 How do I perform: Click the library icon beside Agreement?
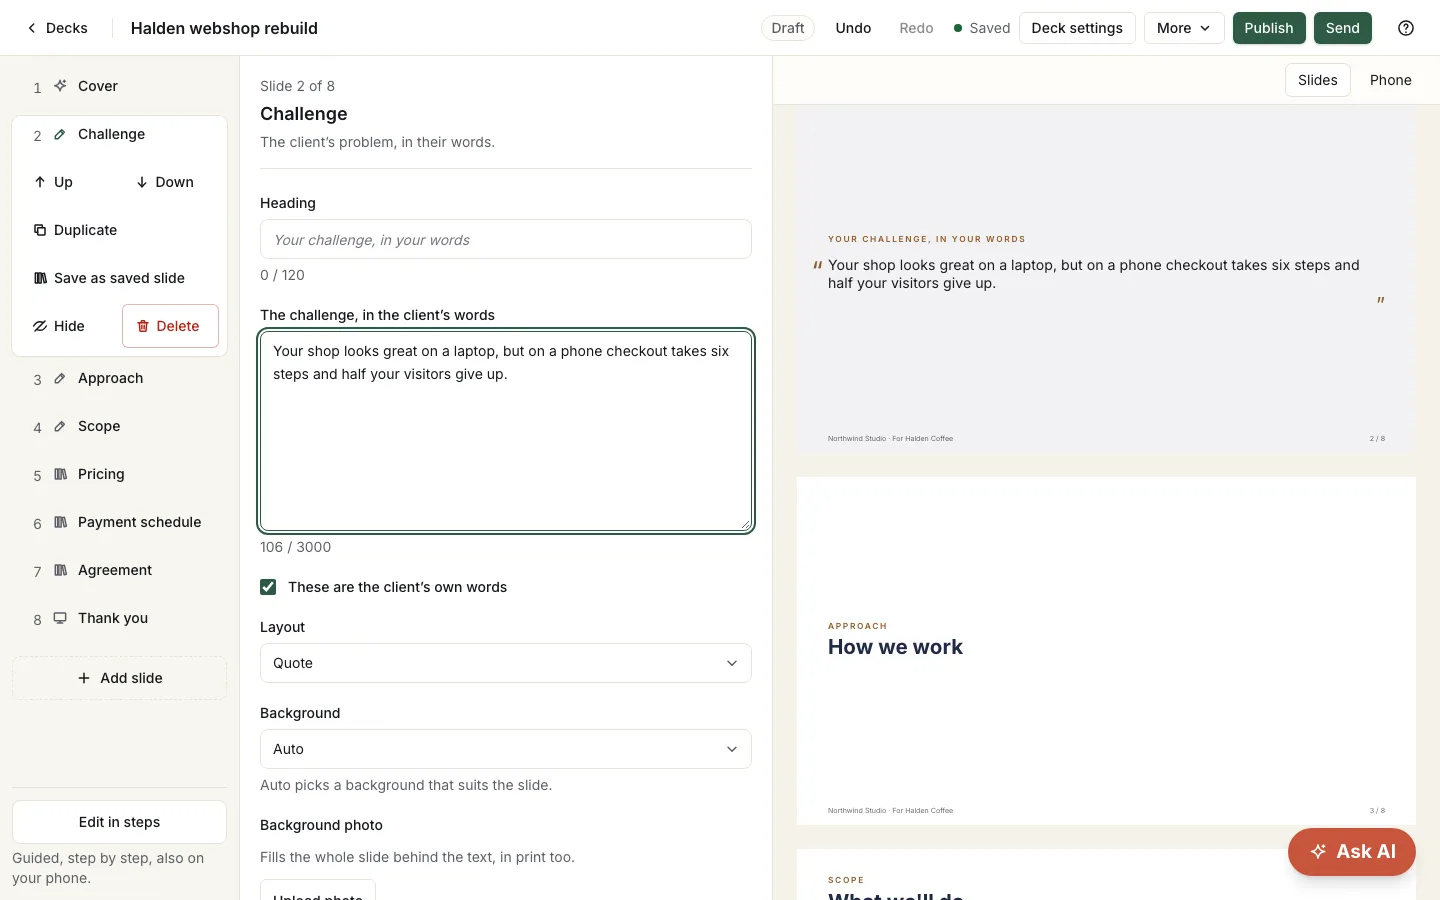[x=60, y=570]
